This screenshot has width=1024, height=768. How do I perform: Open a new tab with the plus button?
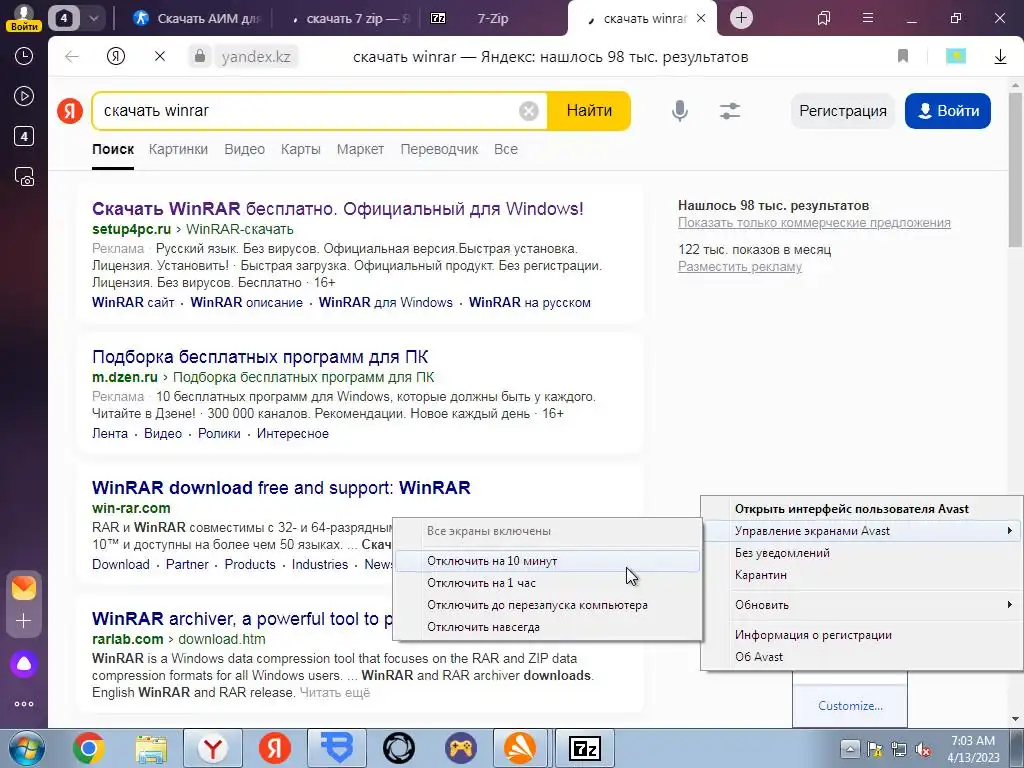[741, 18]
